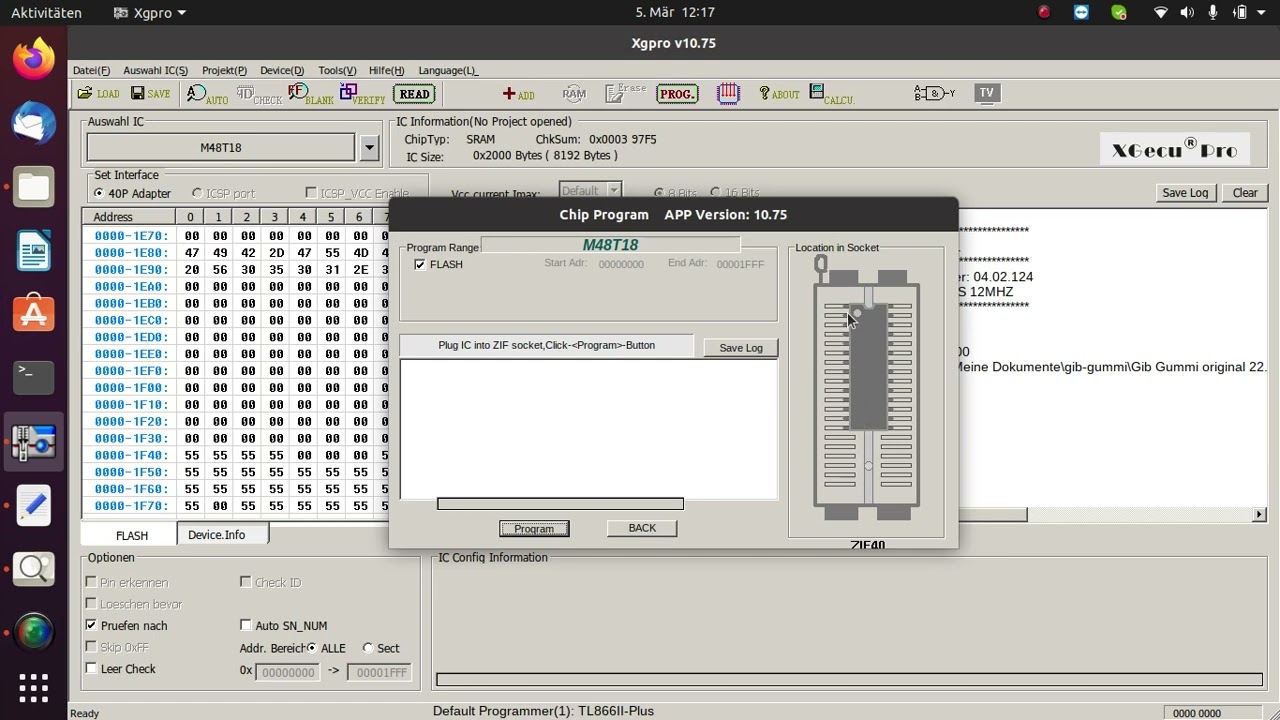Click the ADD toolbar icon

518,94
